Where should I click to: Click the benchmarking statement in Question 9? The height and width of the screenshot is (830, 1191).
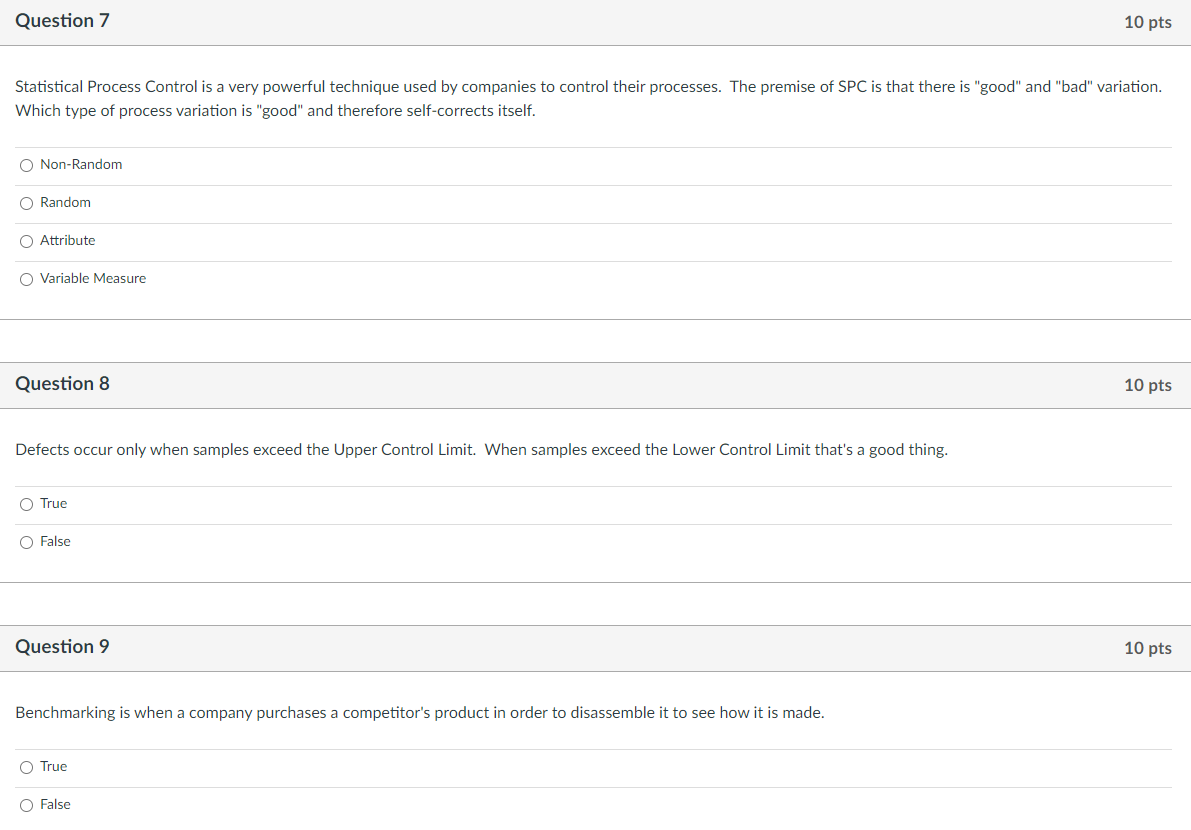(420, 712)
